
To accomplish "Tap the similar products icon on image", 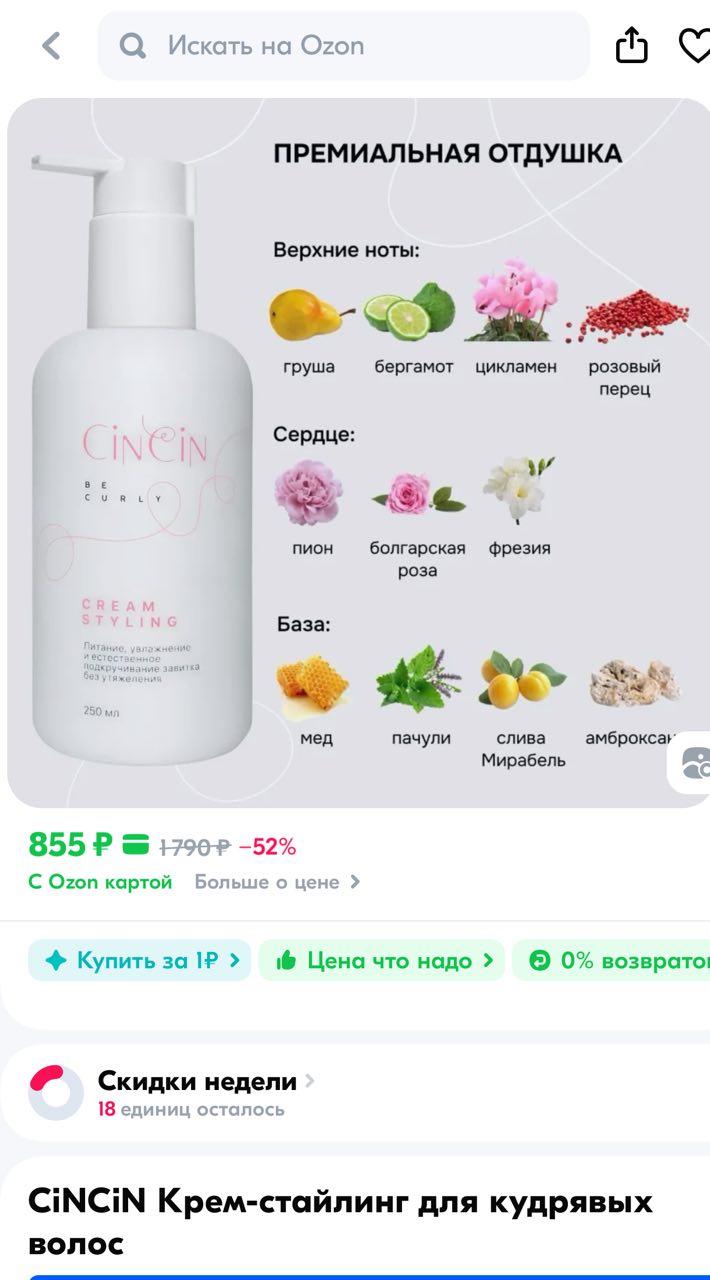I will [693, 764].
